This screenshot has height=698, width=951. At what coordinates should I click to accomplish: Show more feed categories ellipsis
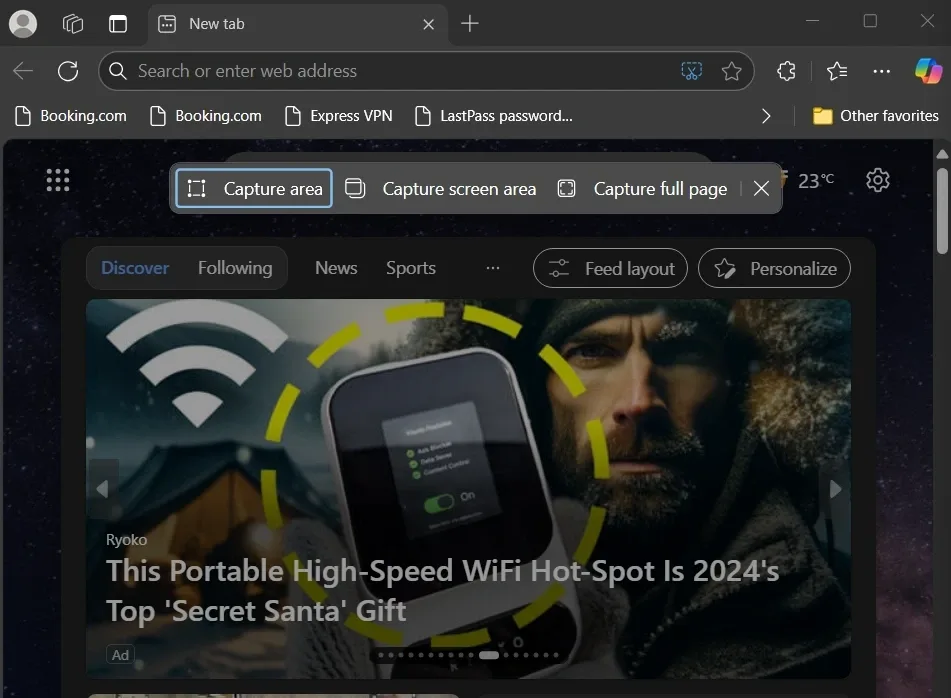(x=493, y=268)
